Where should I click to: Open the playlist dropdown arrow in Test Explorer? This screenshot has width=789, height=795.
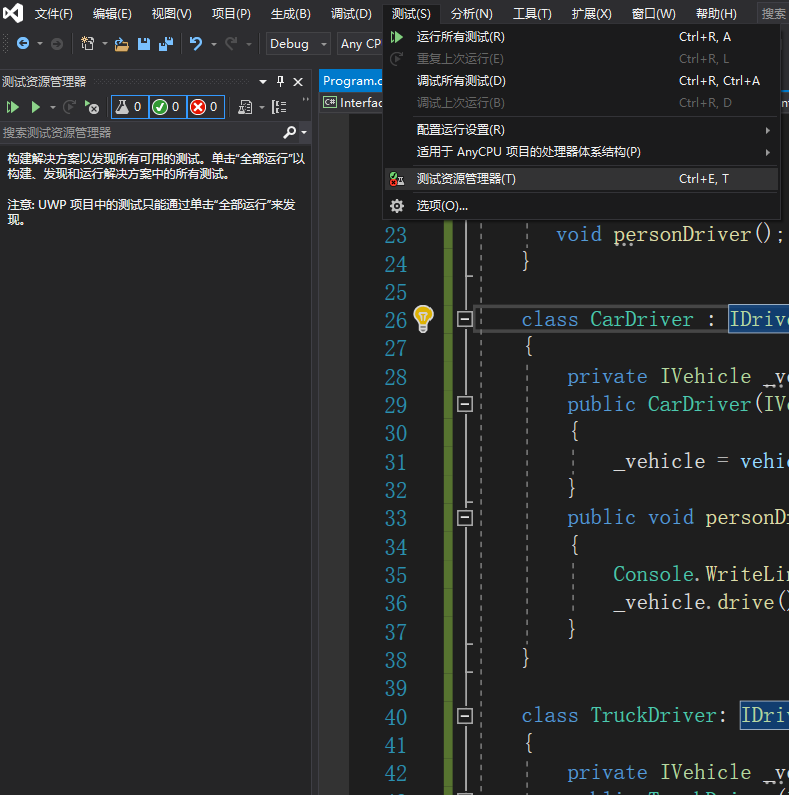pos(262,107)
